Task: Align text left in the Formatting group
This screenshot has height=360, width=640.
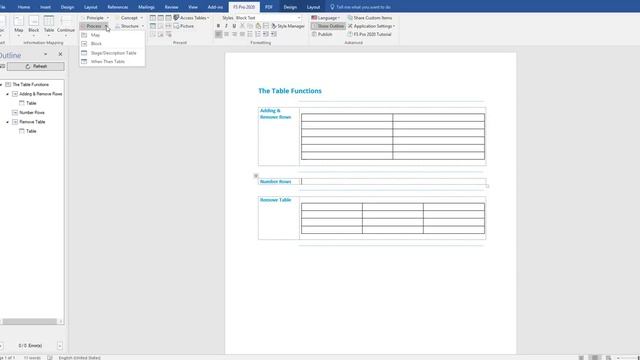Action: point(218,34)
